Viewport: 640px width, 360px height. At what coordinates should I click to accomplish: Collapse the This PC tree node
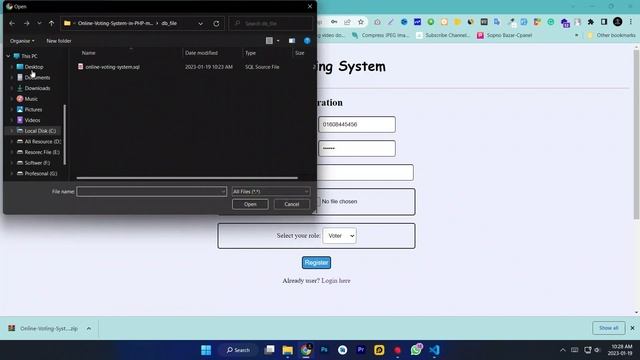point(8,56)
